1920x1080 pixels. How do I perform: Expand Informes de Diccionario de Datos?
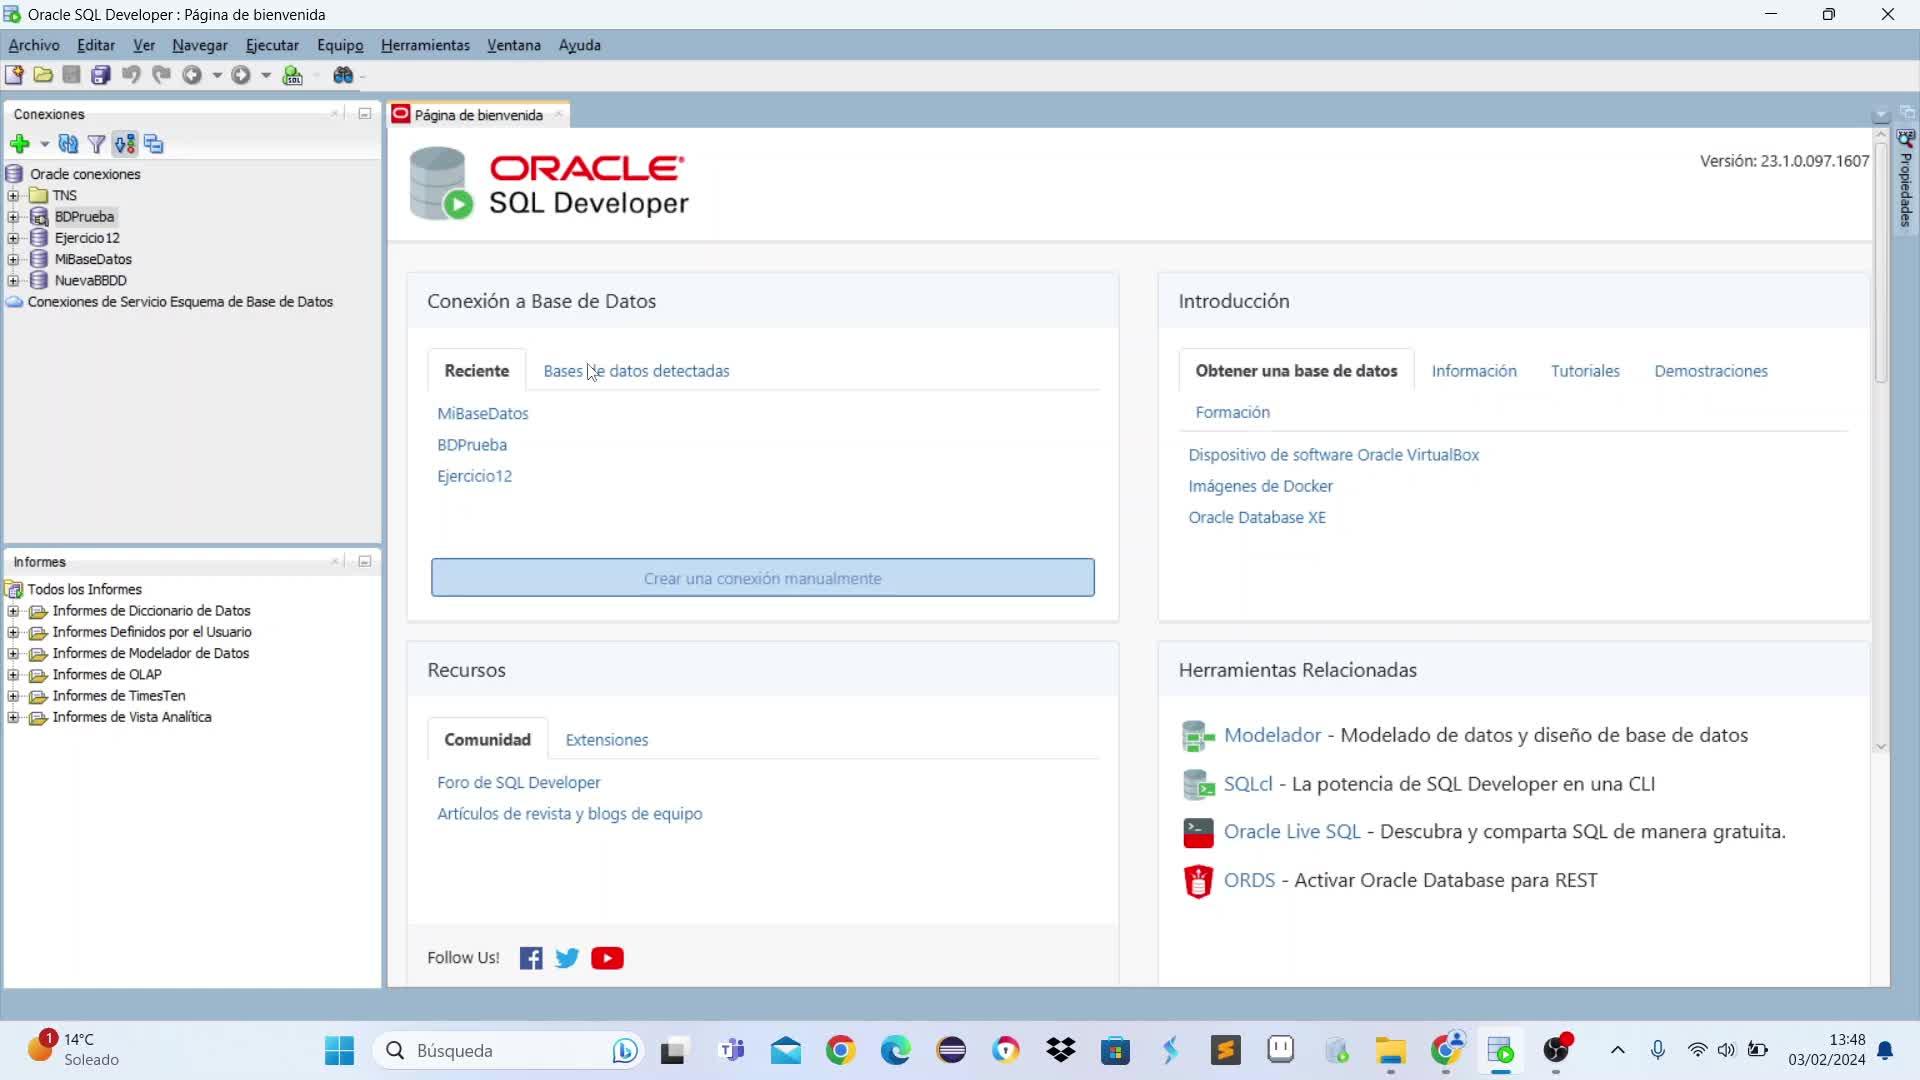13,611
